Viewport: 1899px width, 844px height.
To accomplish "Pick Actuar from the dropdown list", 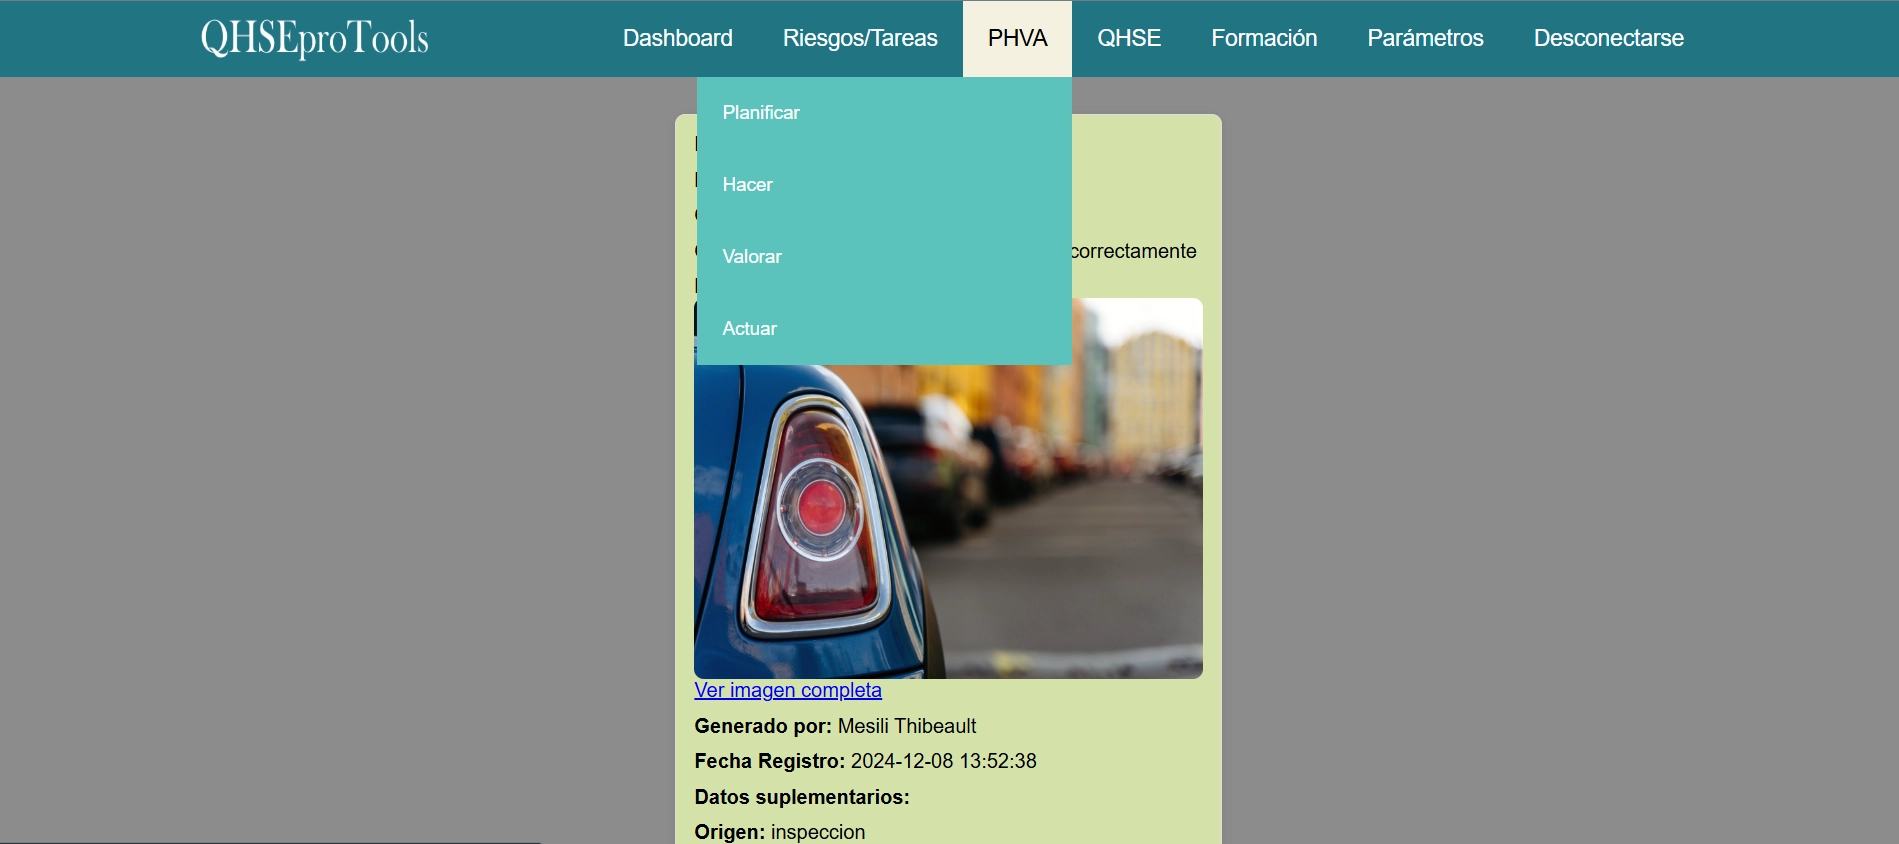I will click(750, 329).
